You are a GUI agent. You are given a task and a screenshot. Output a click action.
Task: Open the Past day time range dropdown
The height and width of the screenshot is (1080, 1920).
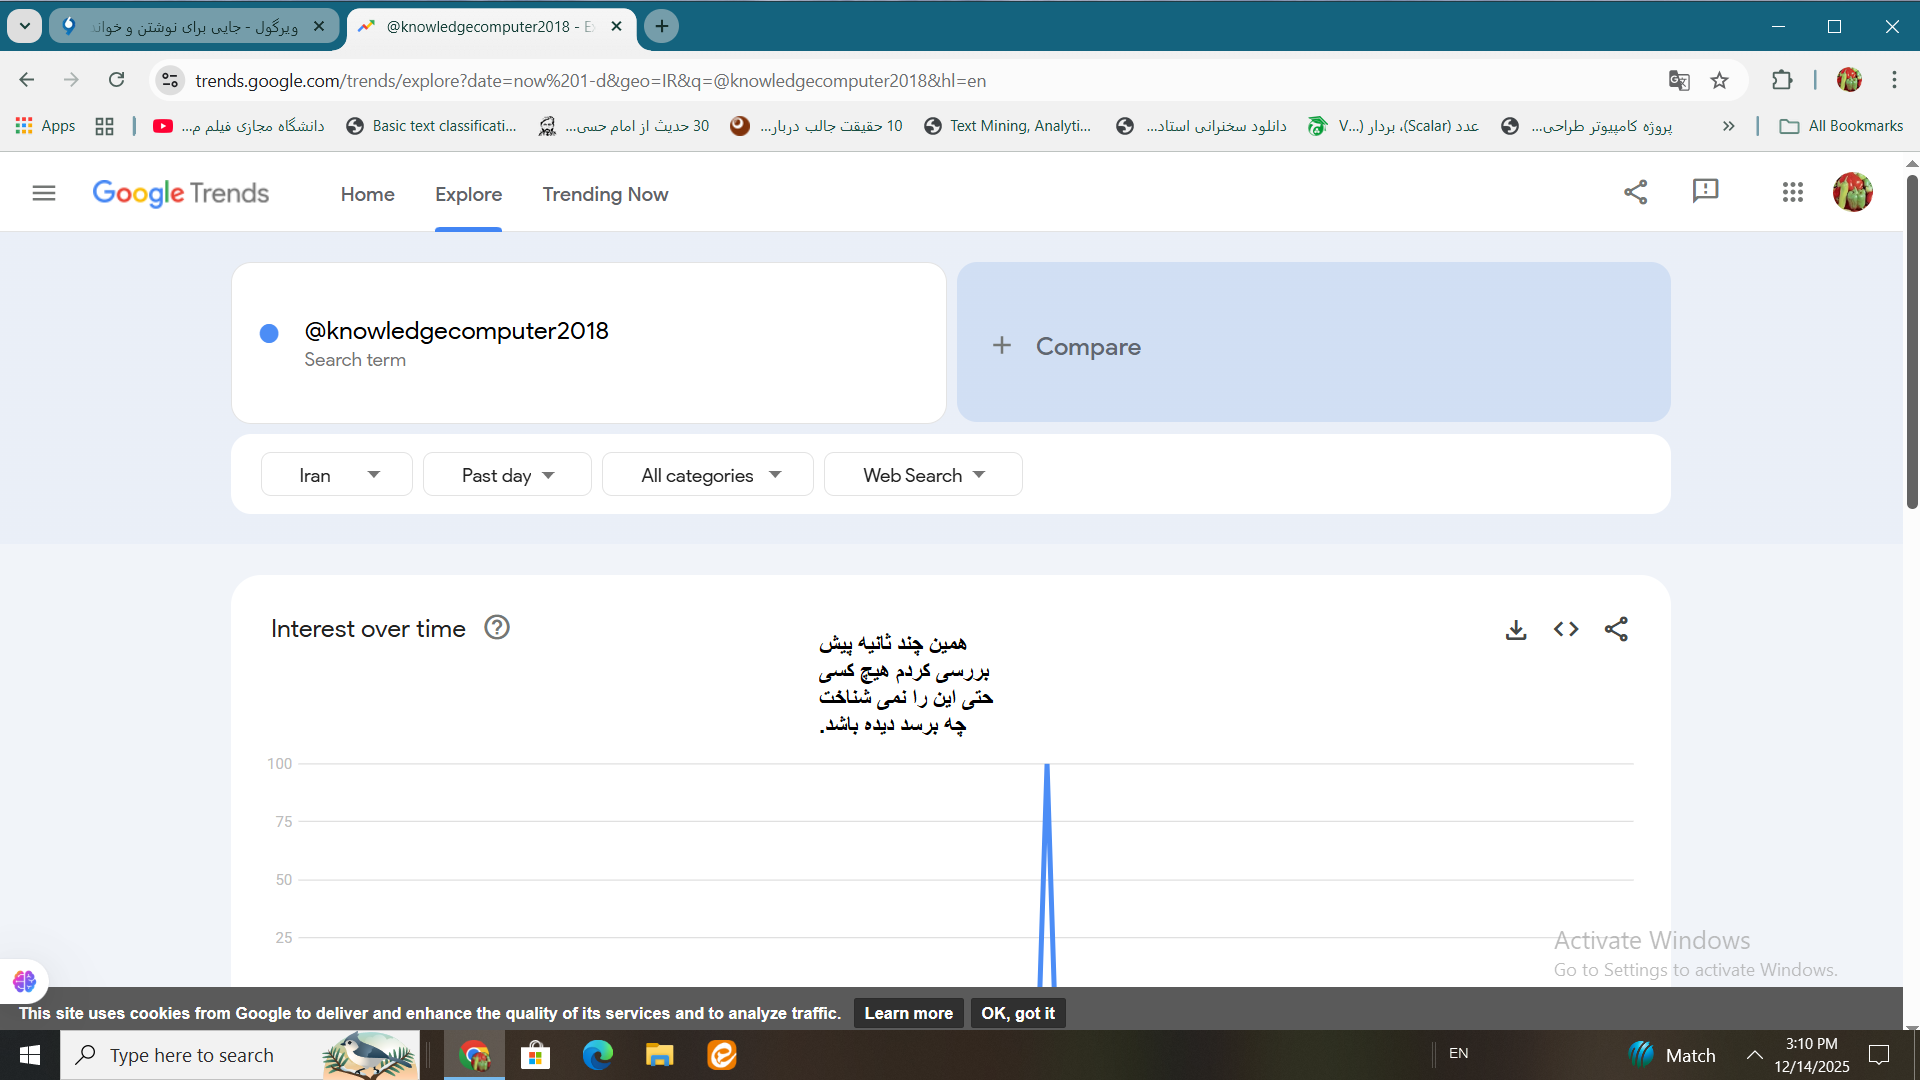pos(507,475)
